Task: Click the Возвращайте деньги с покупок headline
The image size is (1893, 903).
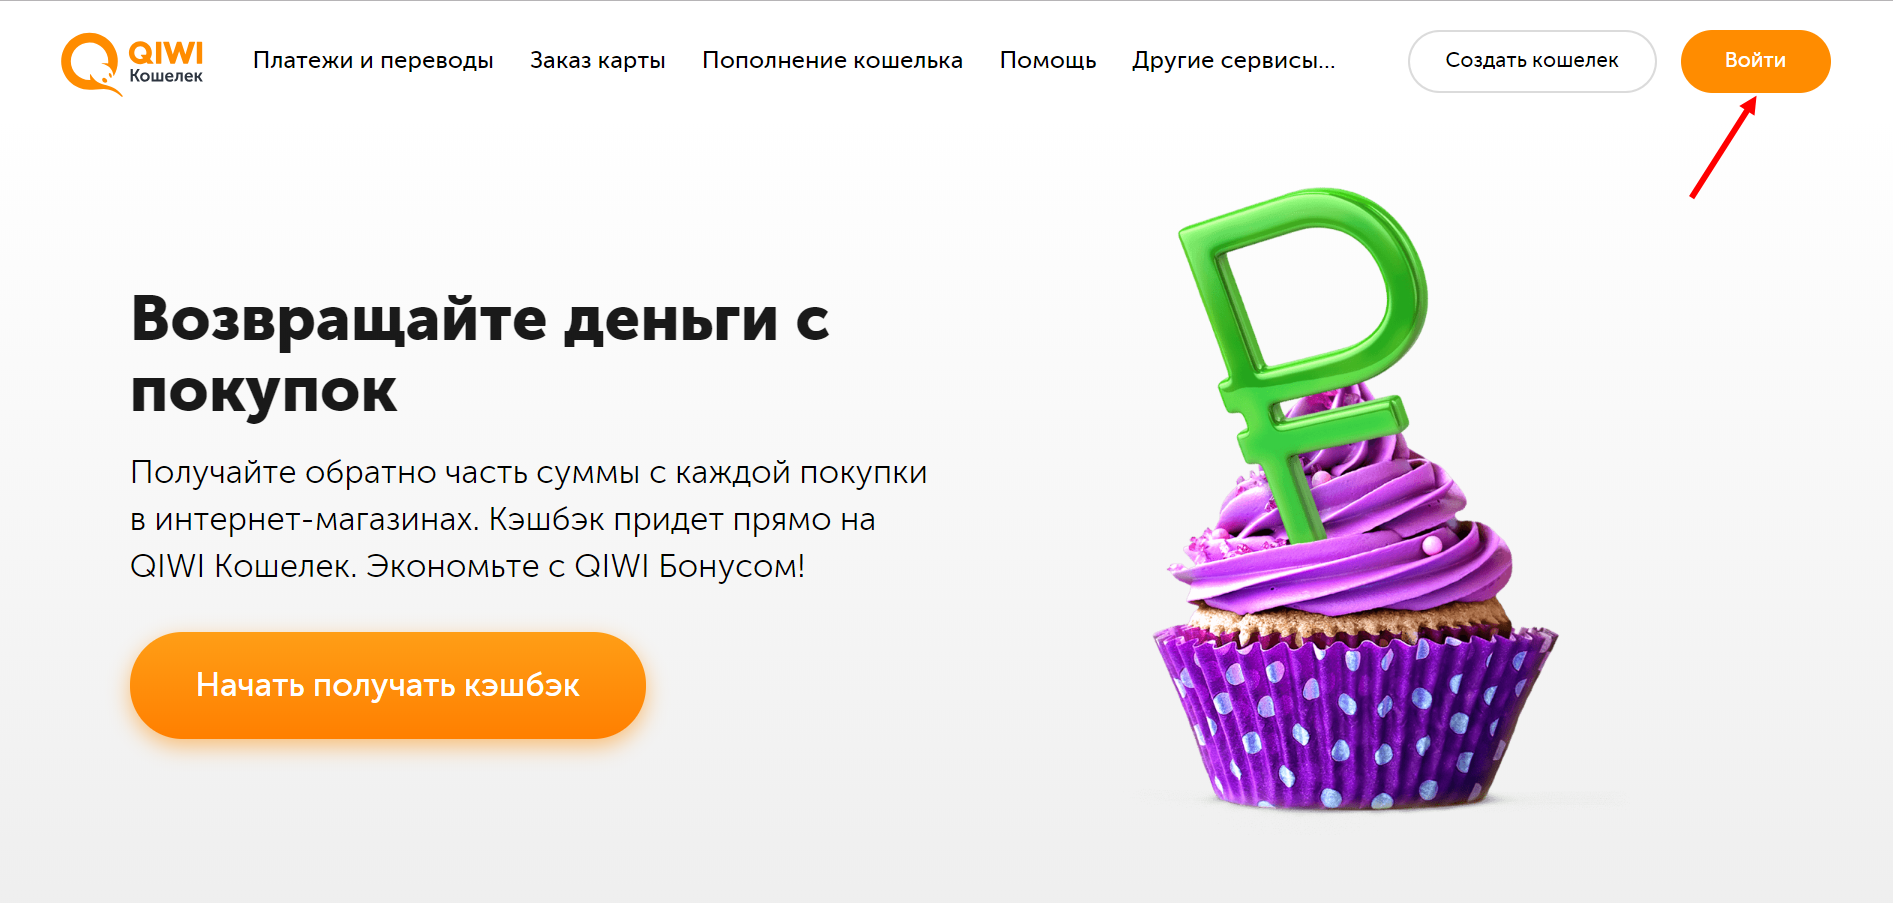Action: 480,354
